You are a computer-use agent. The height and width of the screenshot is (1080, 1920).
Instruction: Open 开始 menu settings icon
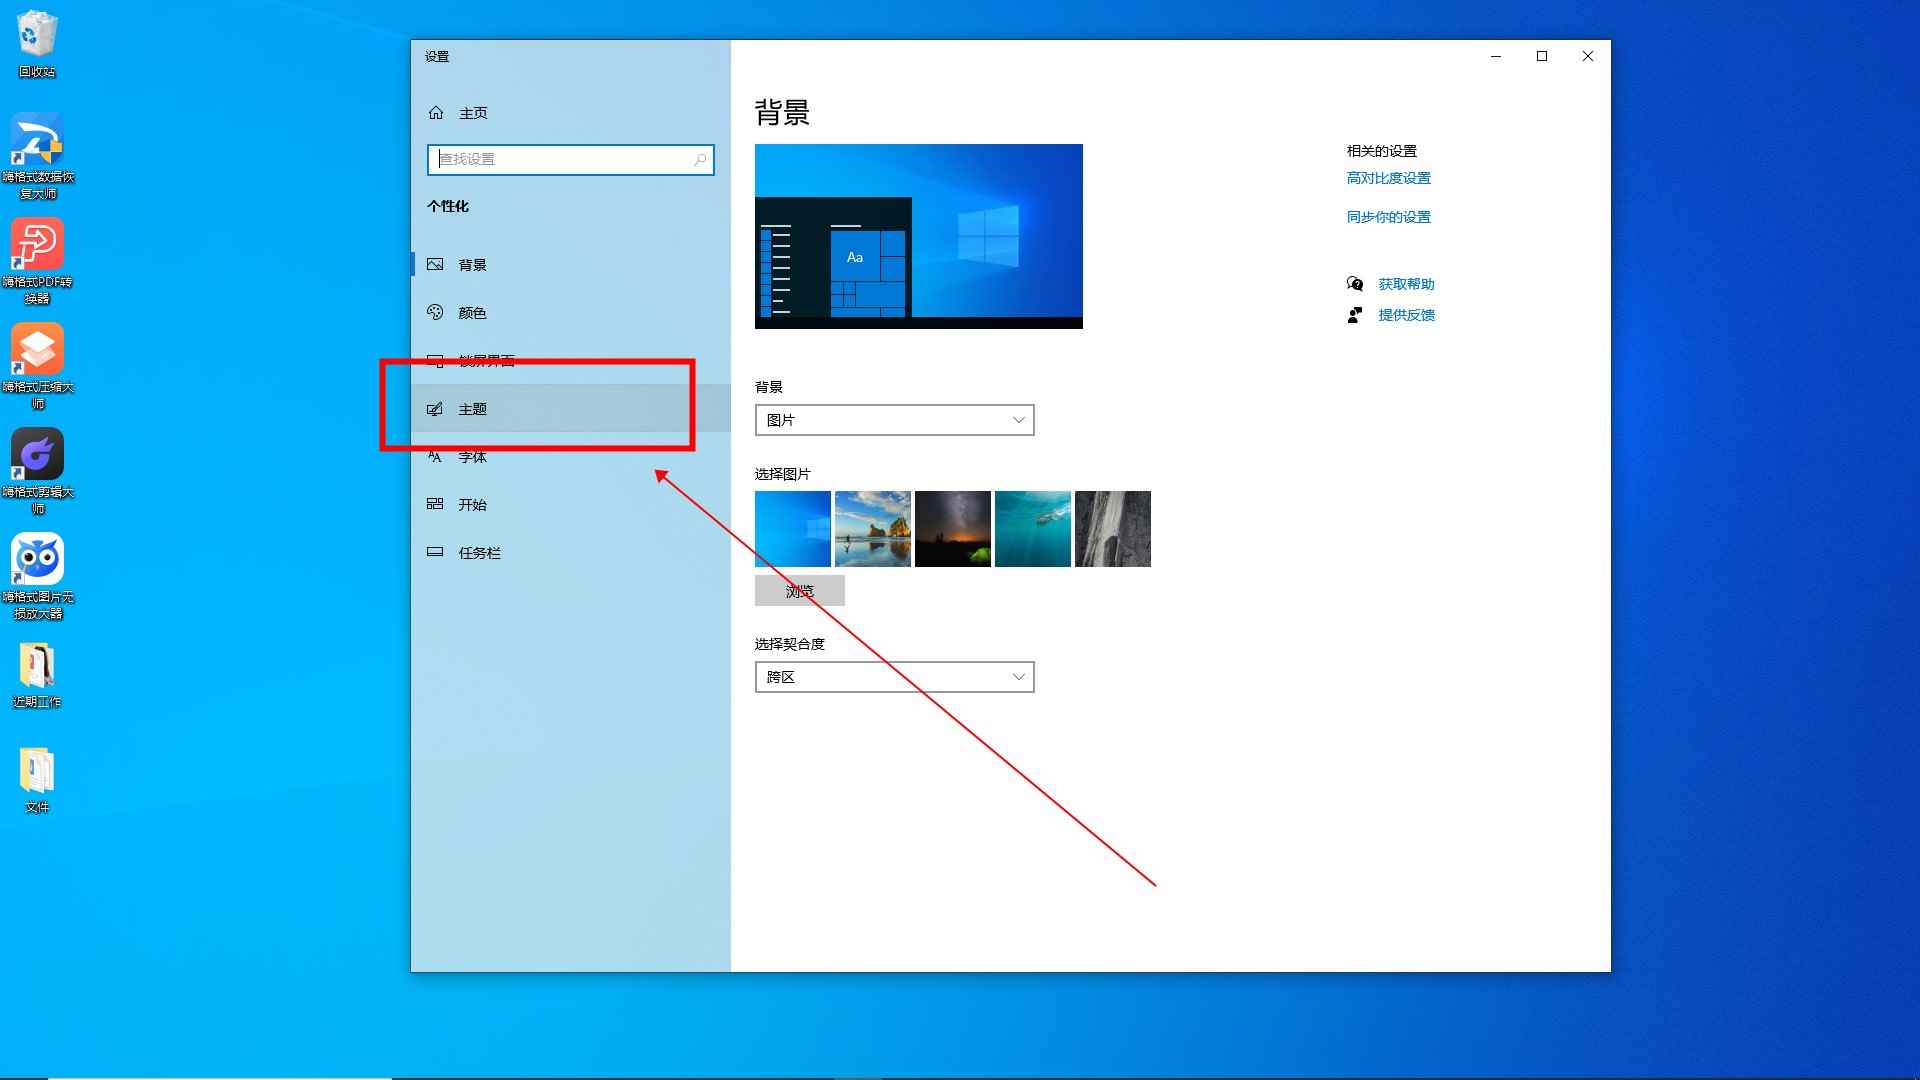click(436, 504)
